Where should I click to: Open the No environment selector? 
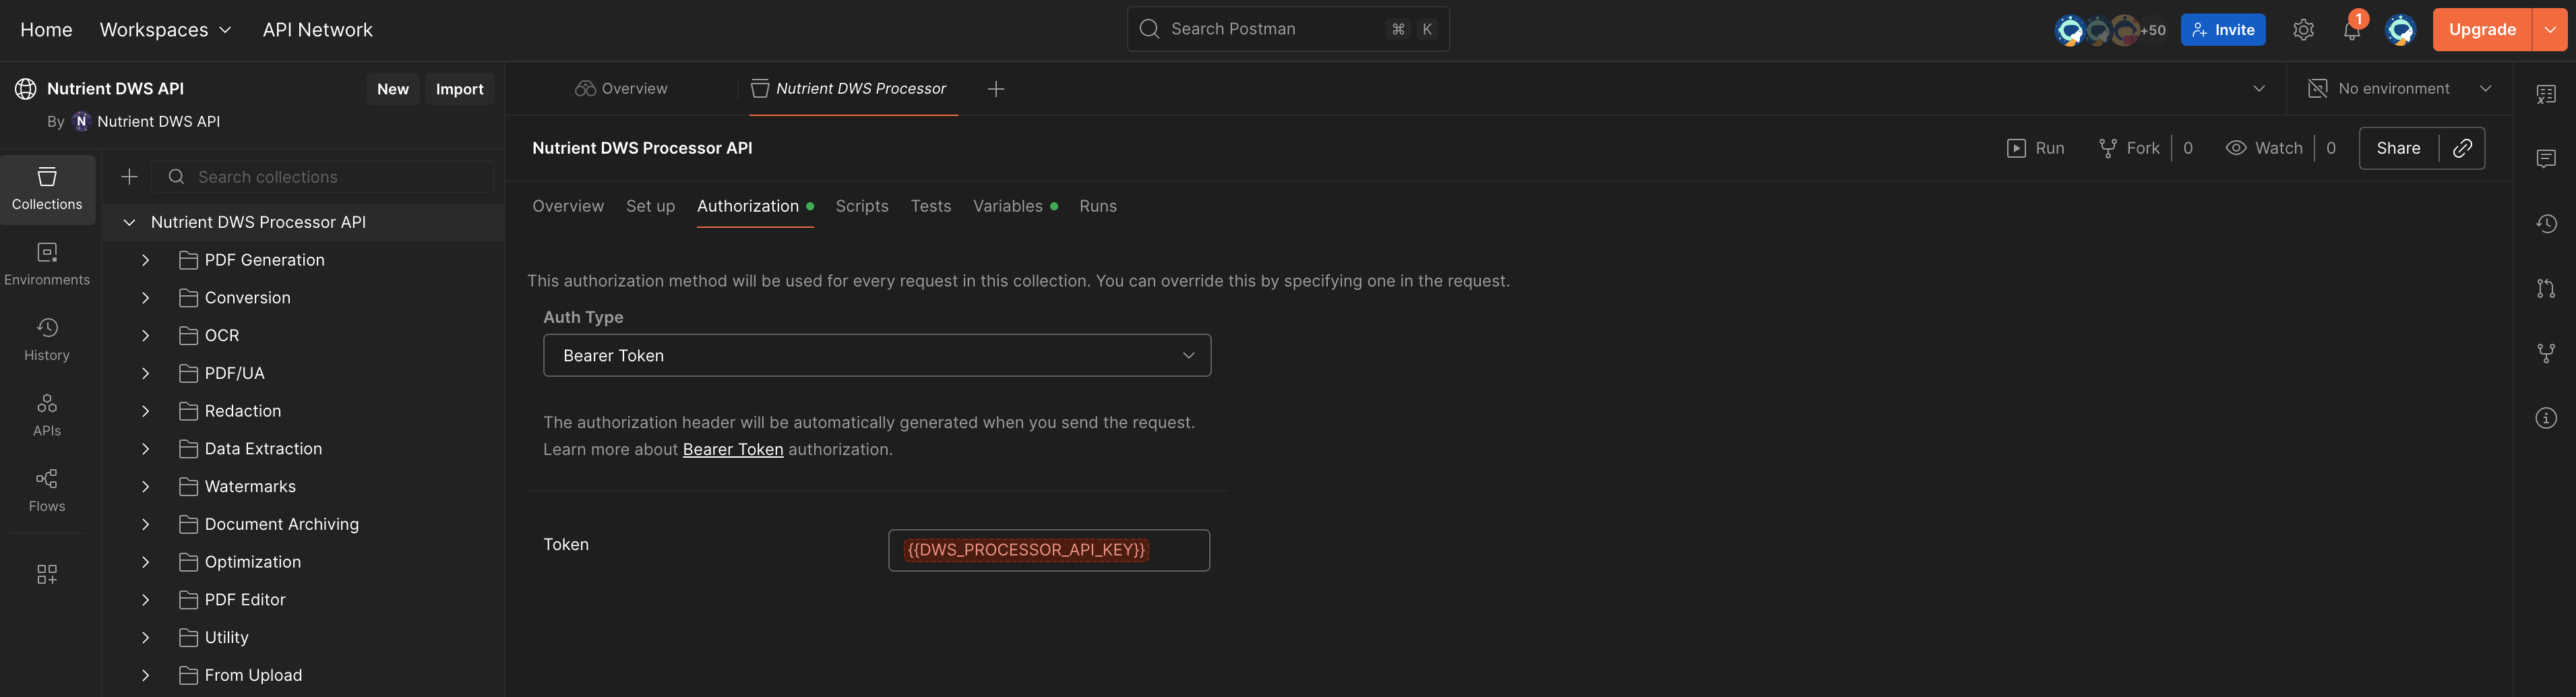click(x=2399, y=88)
